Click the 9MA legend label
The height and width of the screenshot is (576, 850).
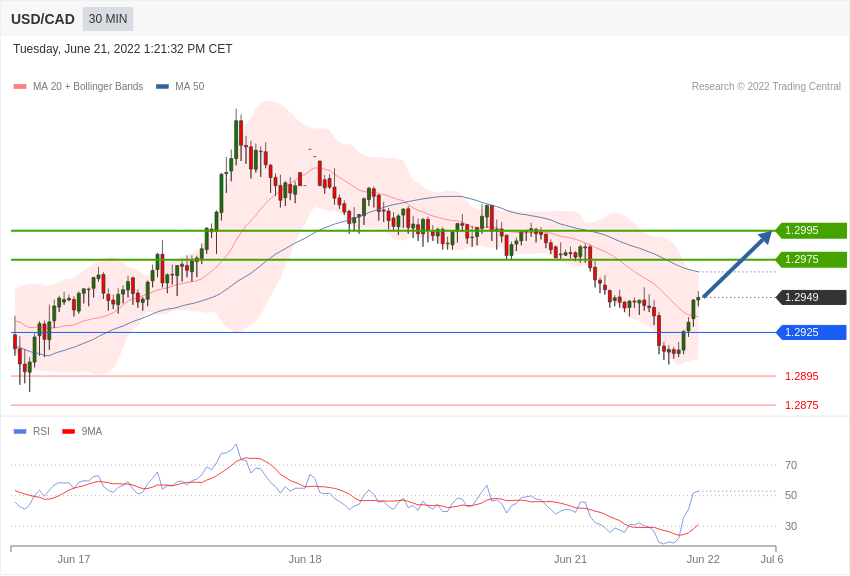(92, 431)
